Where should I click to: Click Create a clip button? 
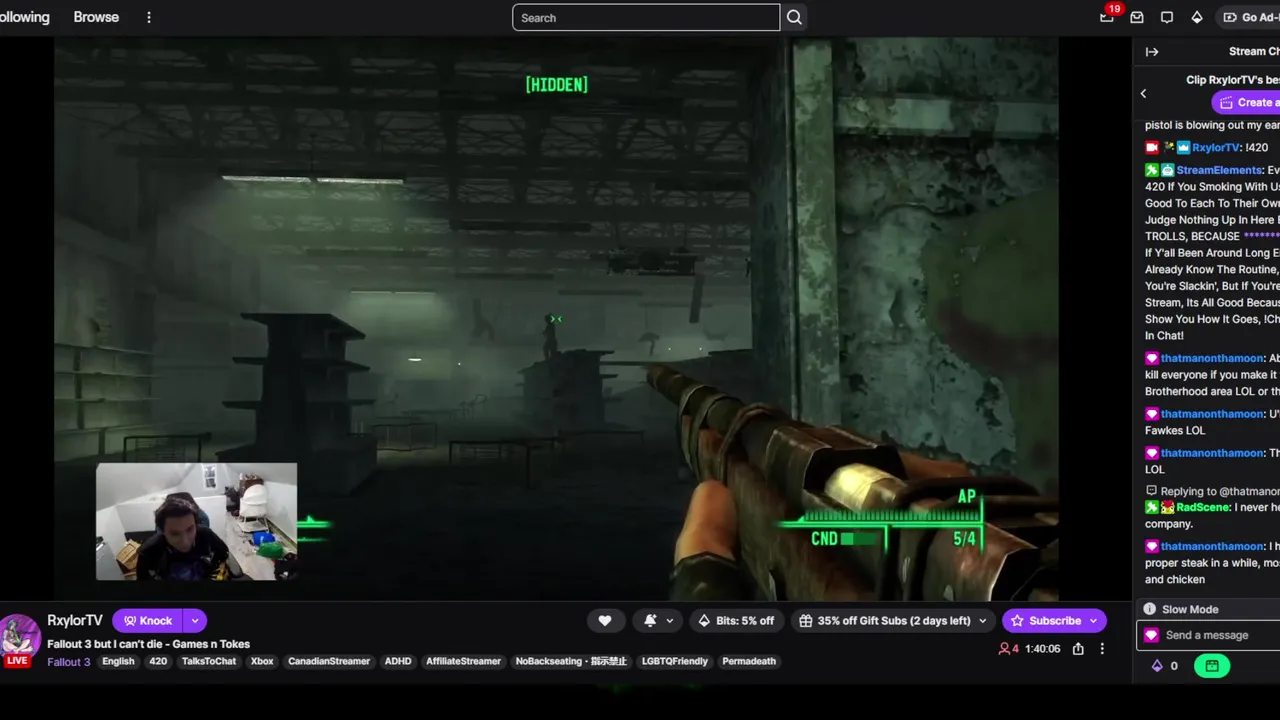click(1246, 102)
